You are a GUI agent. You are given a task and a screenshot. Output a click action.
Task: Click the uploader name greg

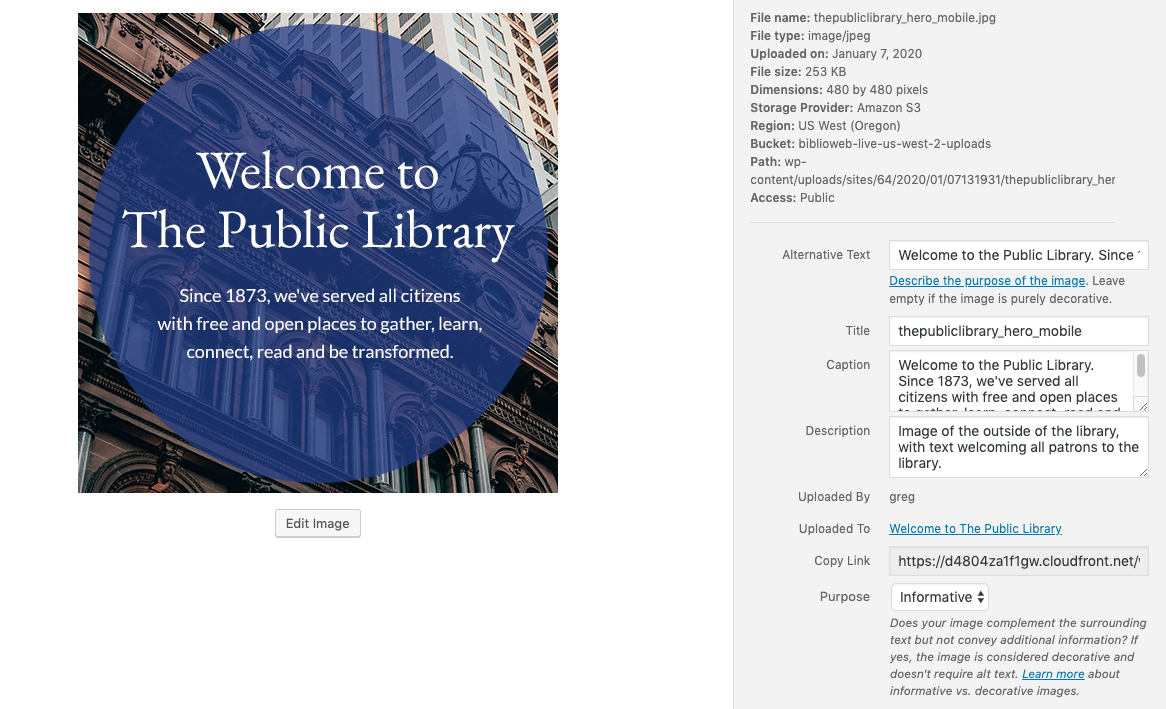901,497
